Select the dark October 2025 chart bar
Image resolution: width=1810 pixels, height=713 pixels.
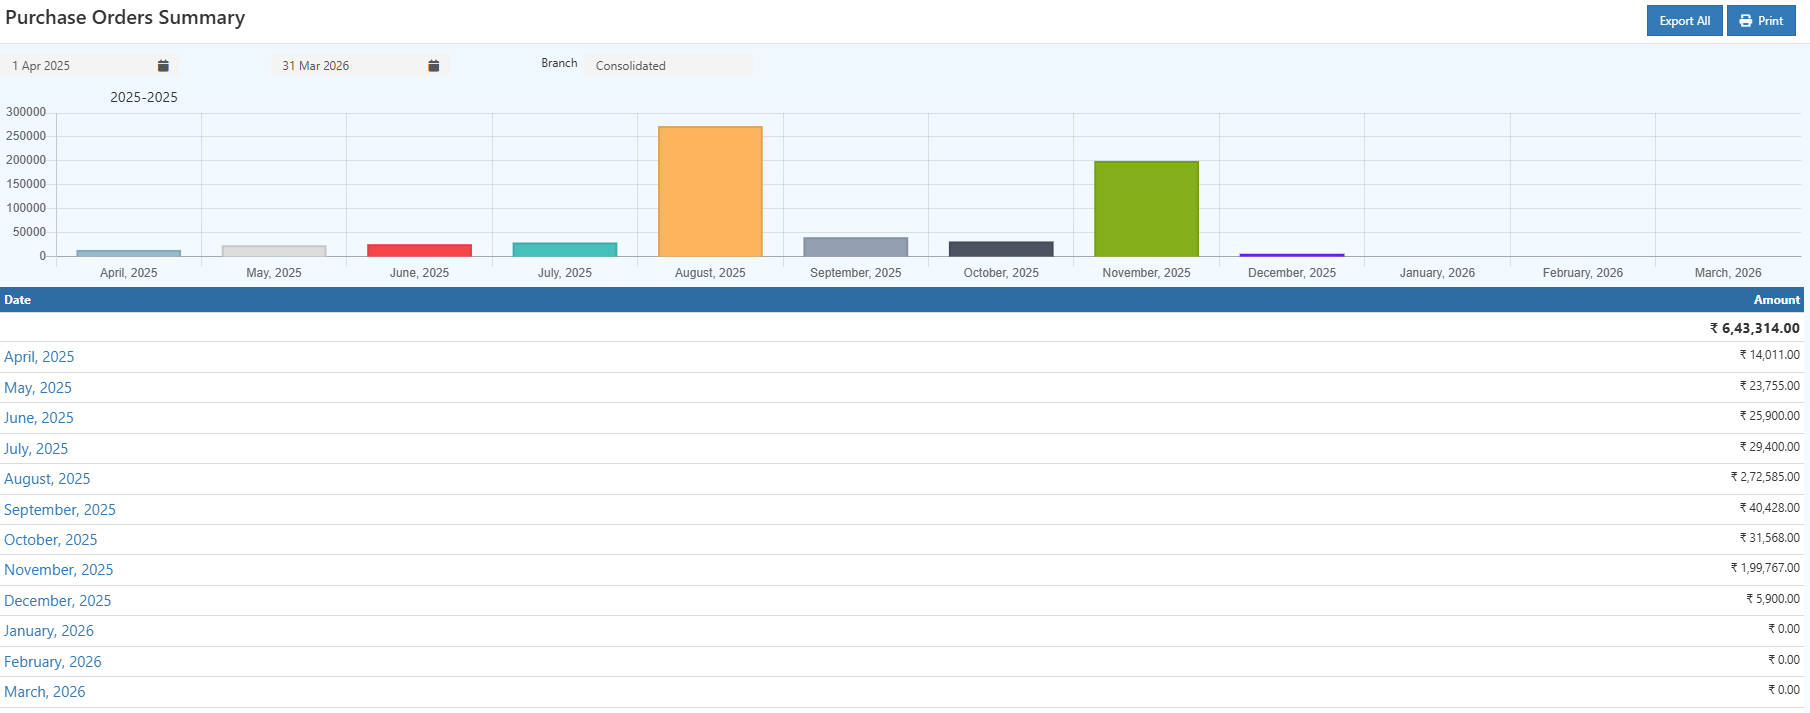[1001, 249]
